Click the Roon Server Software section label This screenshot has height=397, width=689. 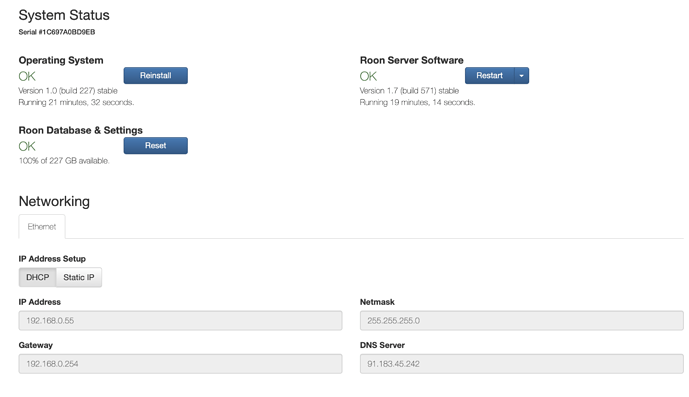[x=412, y=60]
